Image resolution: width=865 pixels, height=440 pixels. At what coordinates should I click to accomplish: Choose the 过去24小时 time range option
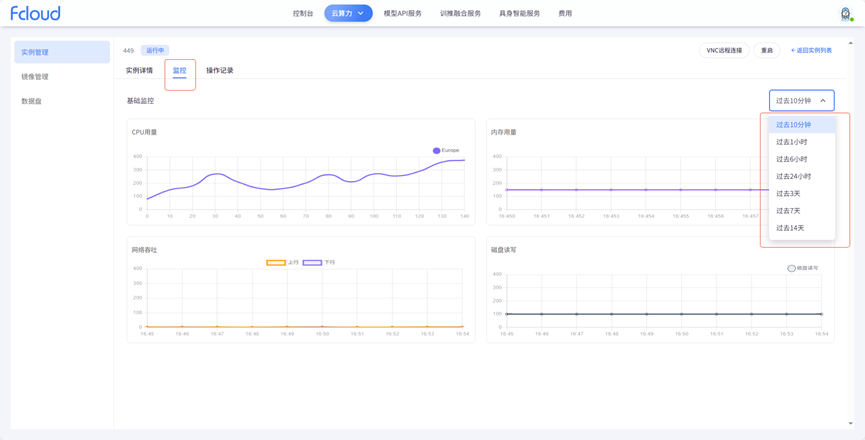coord(794,176)
